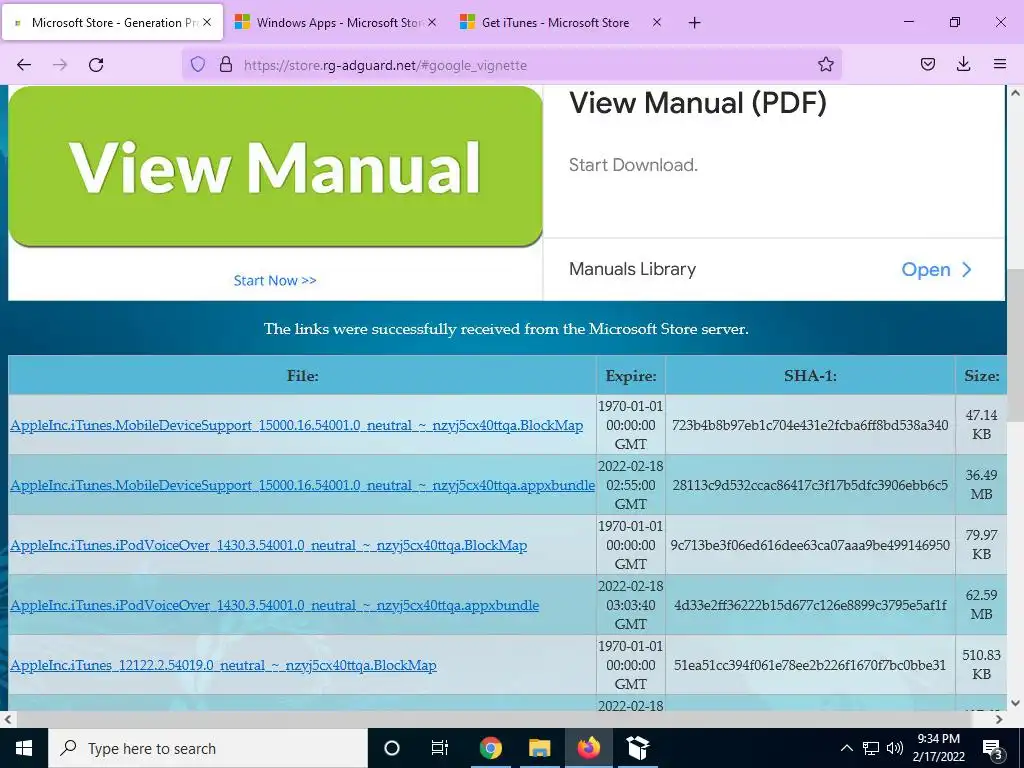Click the File: column header
This screenshot has height=768, width=1024.
click(302, 376)
